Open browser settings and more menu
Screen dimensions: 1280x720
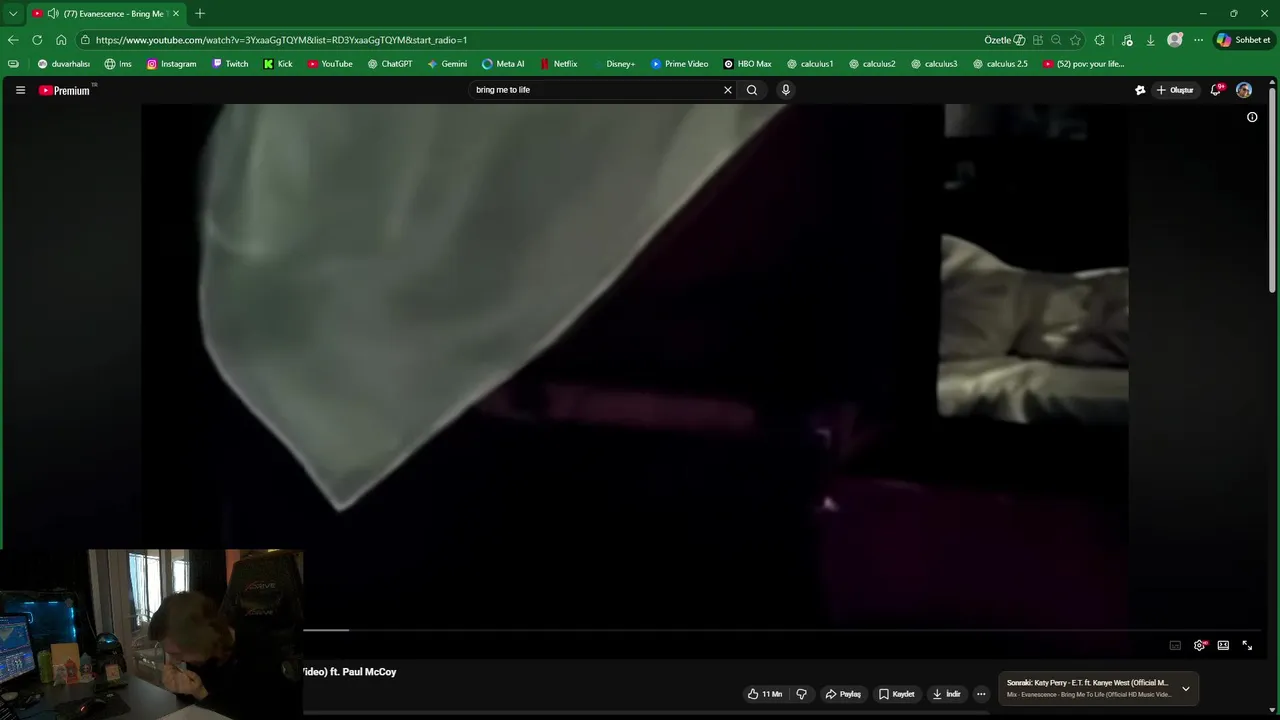(x=1199, y=40)
